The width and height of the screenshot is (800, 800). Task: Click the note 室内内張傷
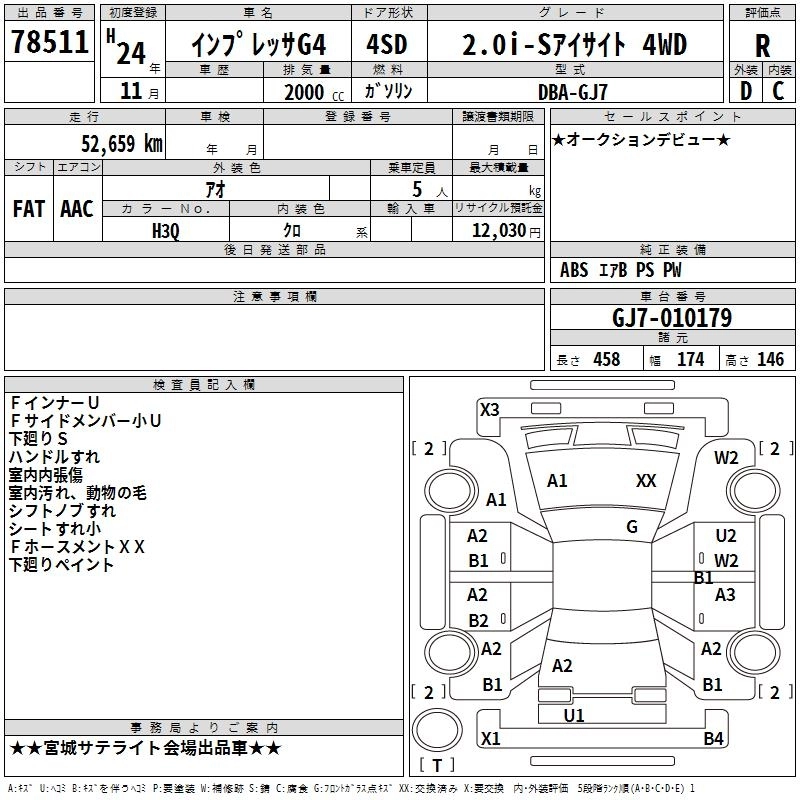(46, 474)
